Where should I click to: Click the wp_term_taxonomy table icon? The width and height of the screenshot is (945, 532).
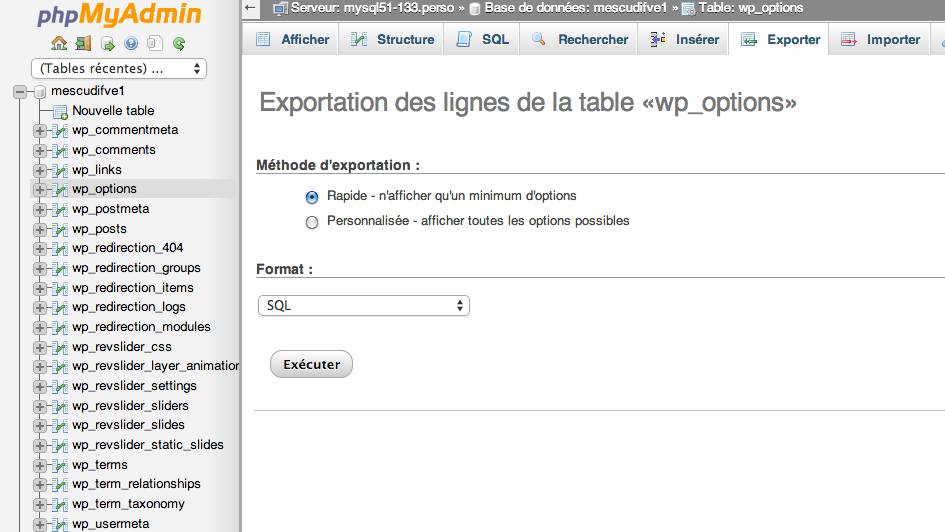tap(60, 505)
